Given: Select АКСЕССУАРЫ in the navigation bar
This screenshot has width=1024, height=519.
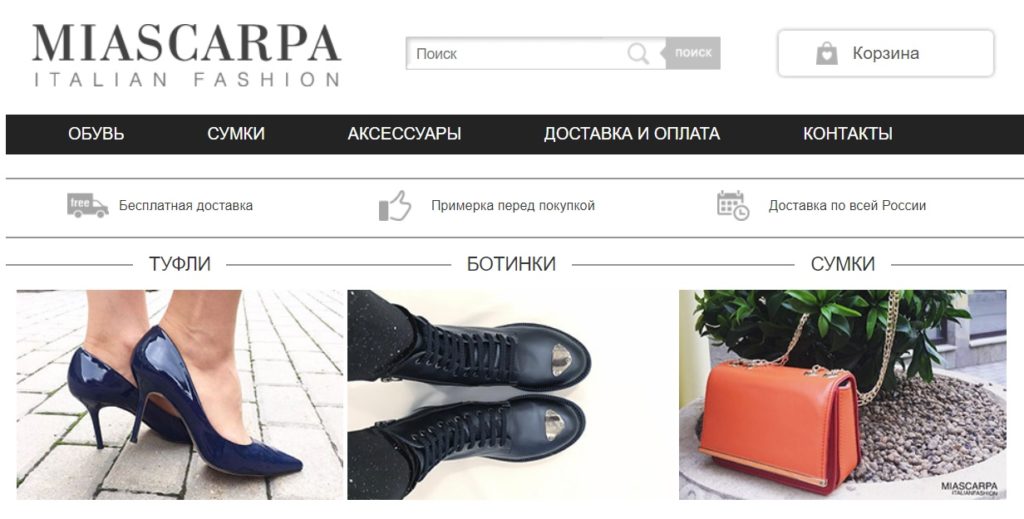Looking at the screenshot, I should (x=404, y=134).
